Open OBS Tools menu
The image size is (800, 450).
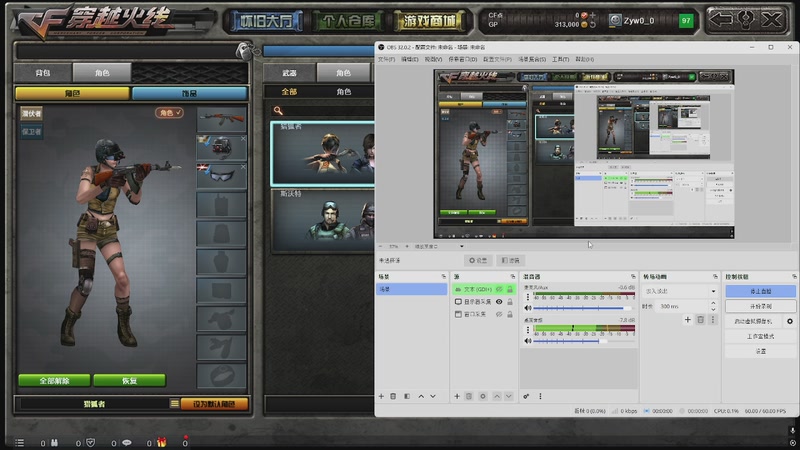click(560, 59)
